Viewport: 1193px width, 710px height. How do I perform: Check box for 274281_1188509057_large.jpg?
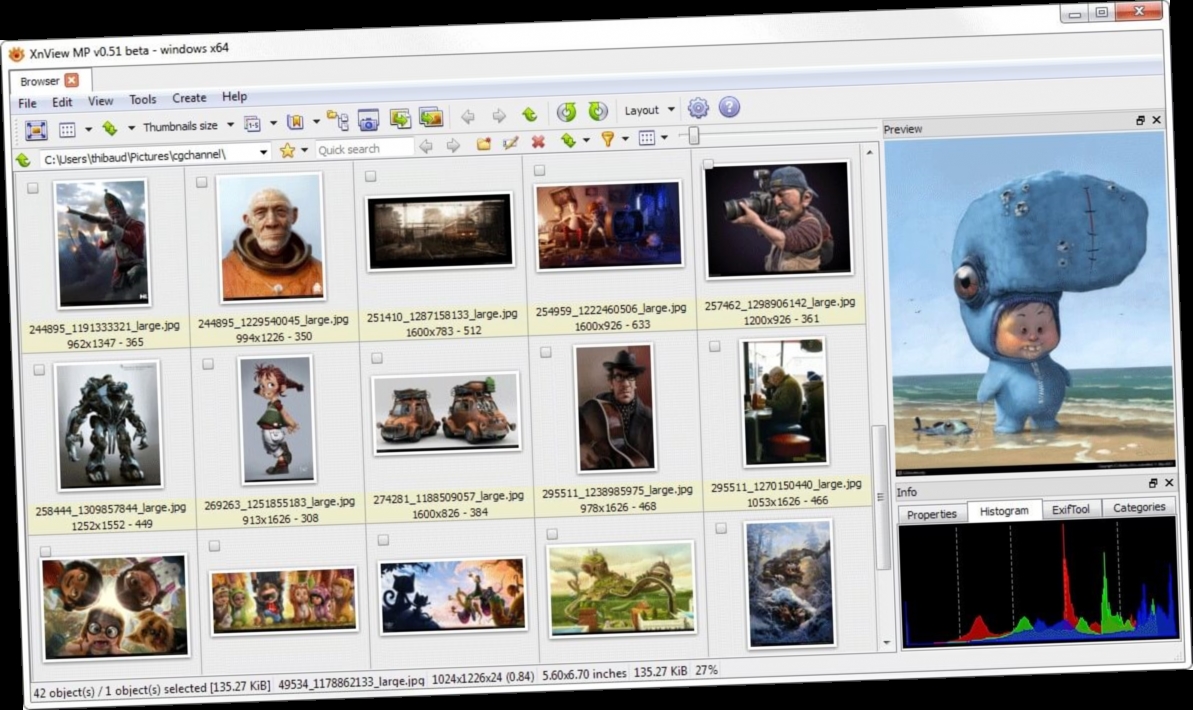[x=377, y=358]
